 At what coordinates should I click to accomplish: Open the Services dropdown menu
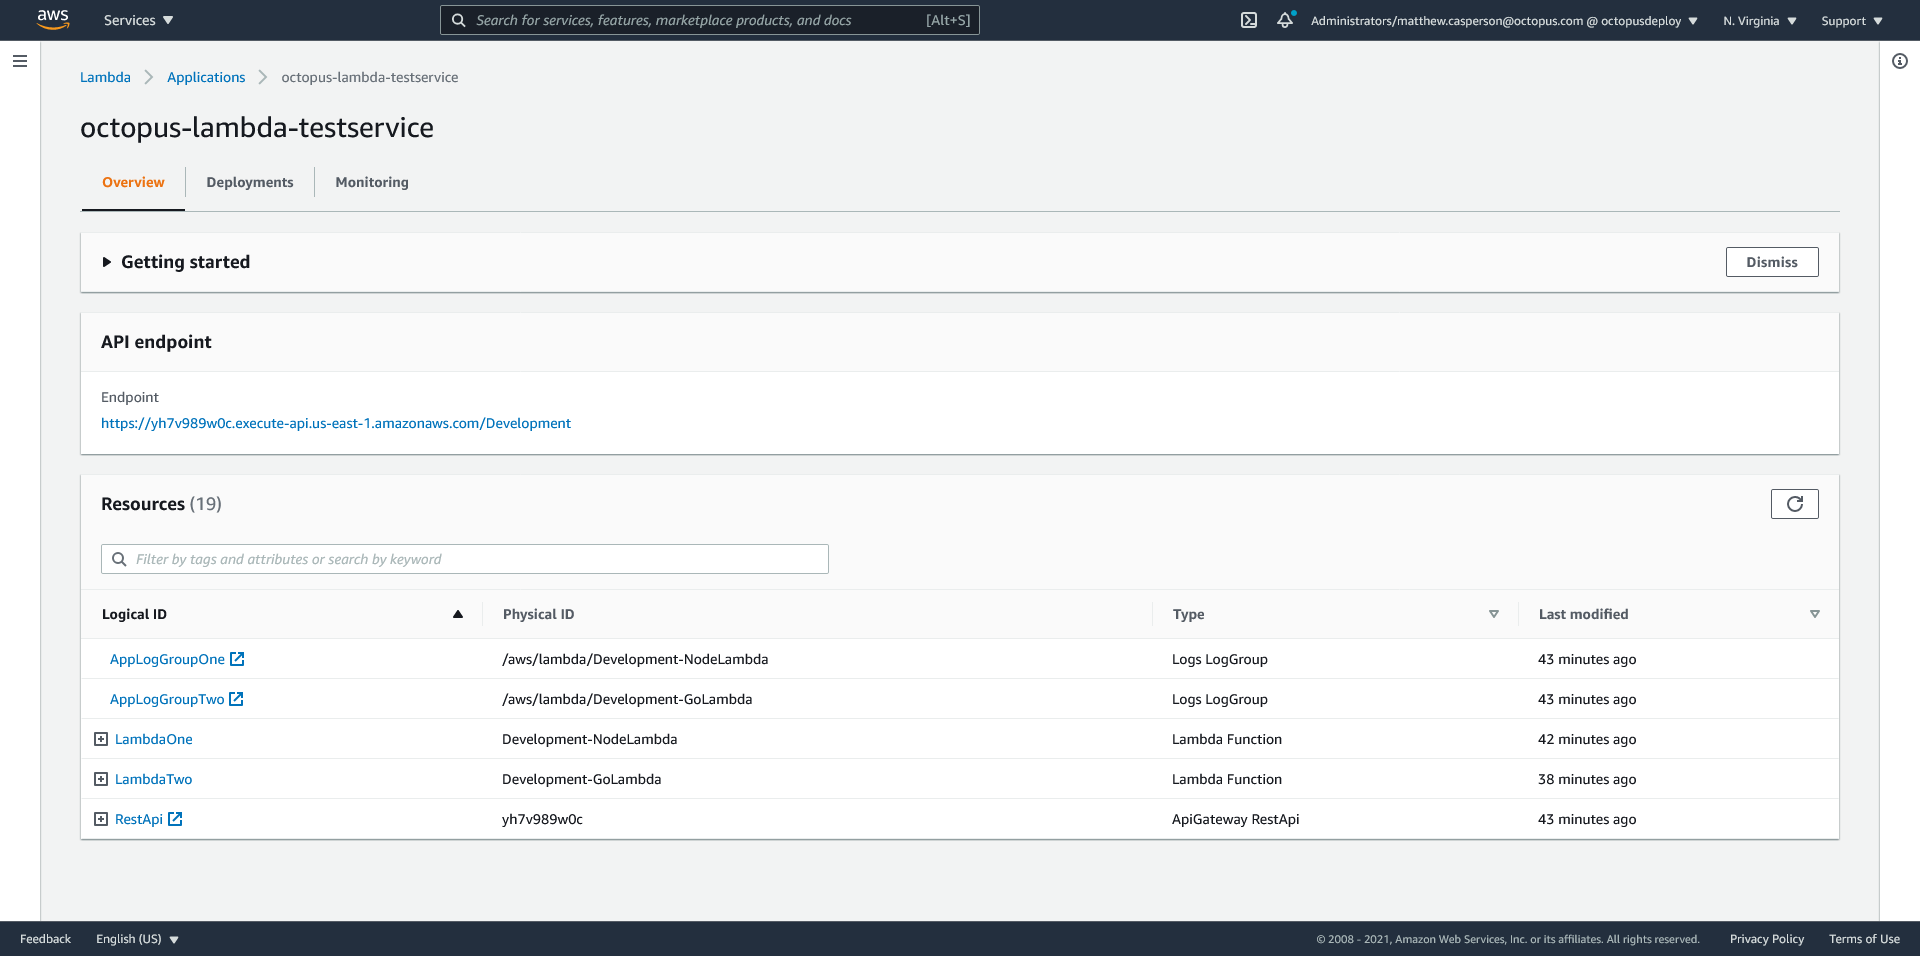(138, 20)
